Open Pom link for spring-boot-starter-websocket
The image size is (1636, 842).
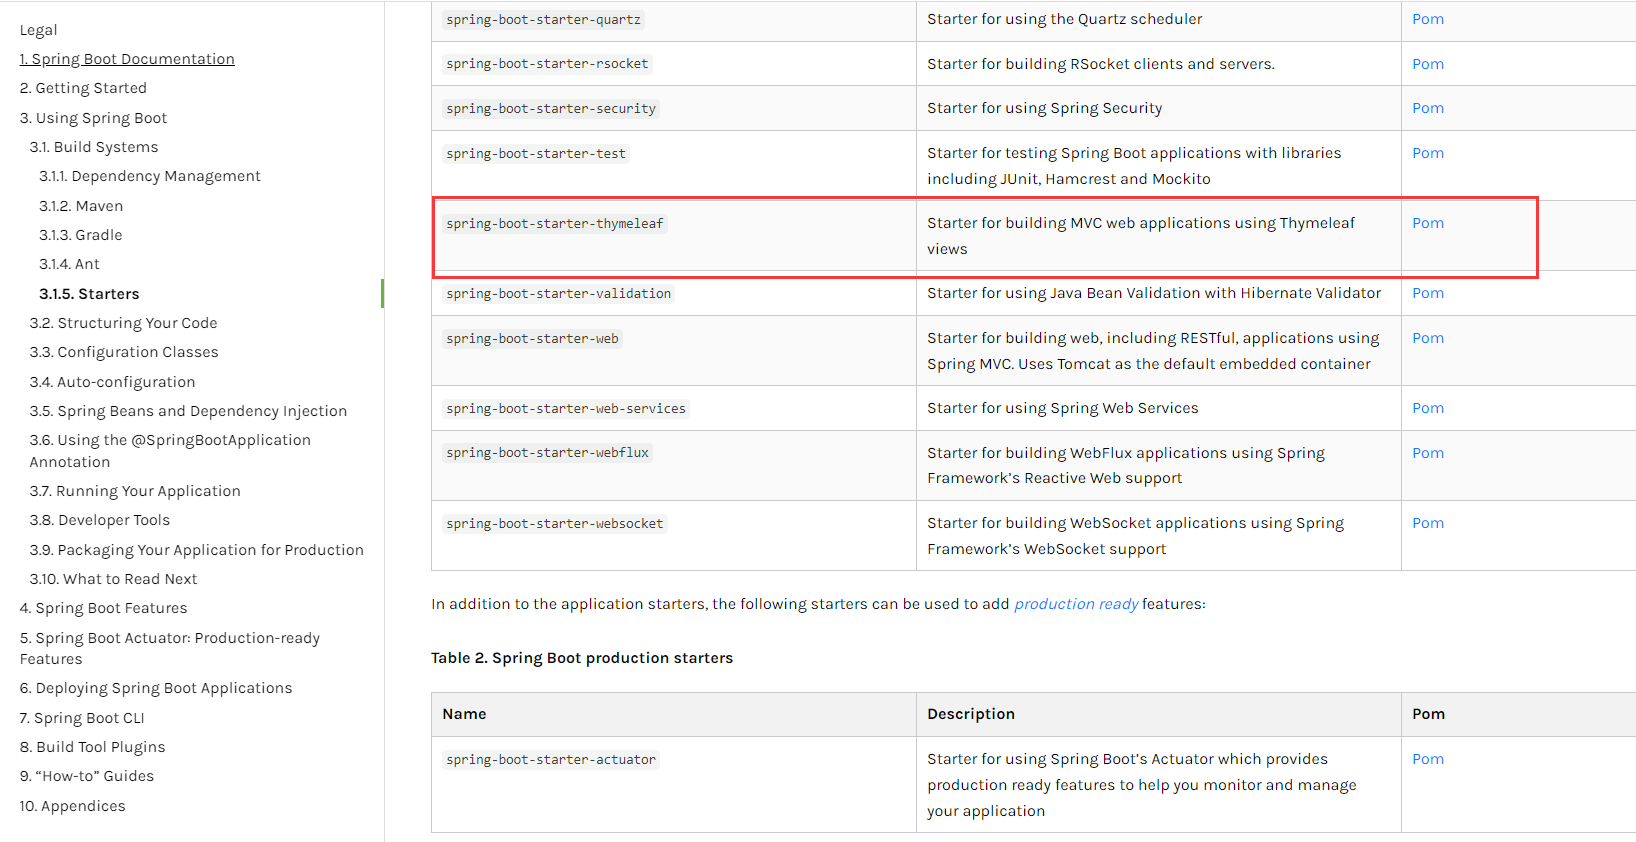point(1428,523)
